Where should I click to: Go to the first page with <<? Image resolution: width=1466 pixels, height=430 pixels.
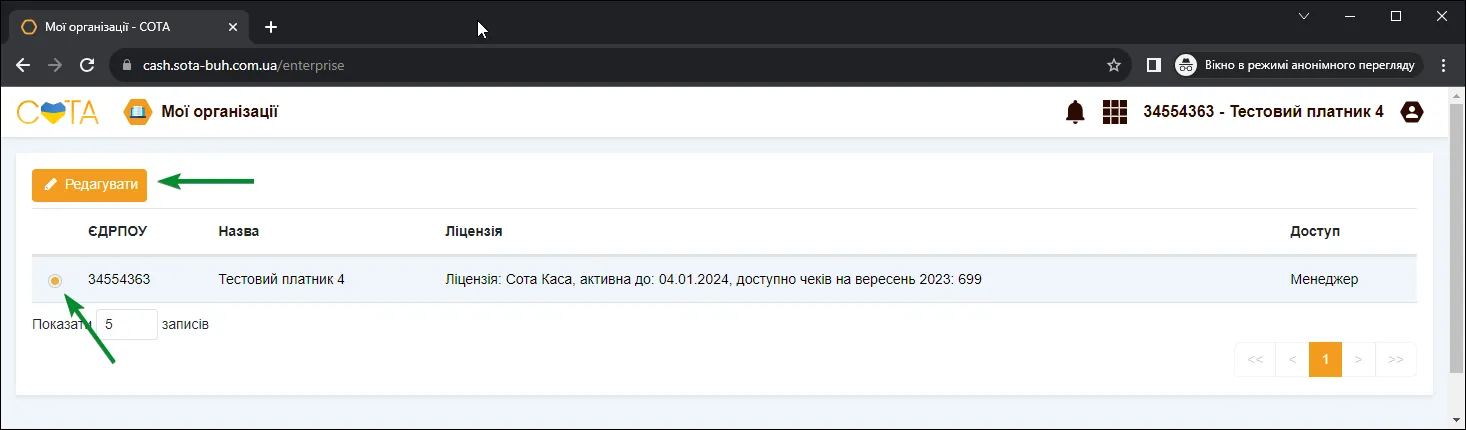pos(1255,359)
